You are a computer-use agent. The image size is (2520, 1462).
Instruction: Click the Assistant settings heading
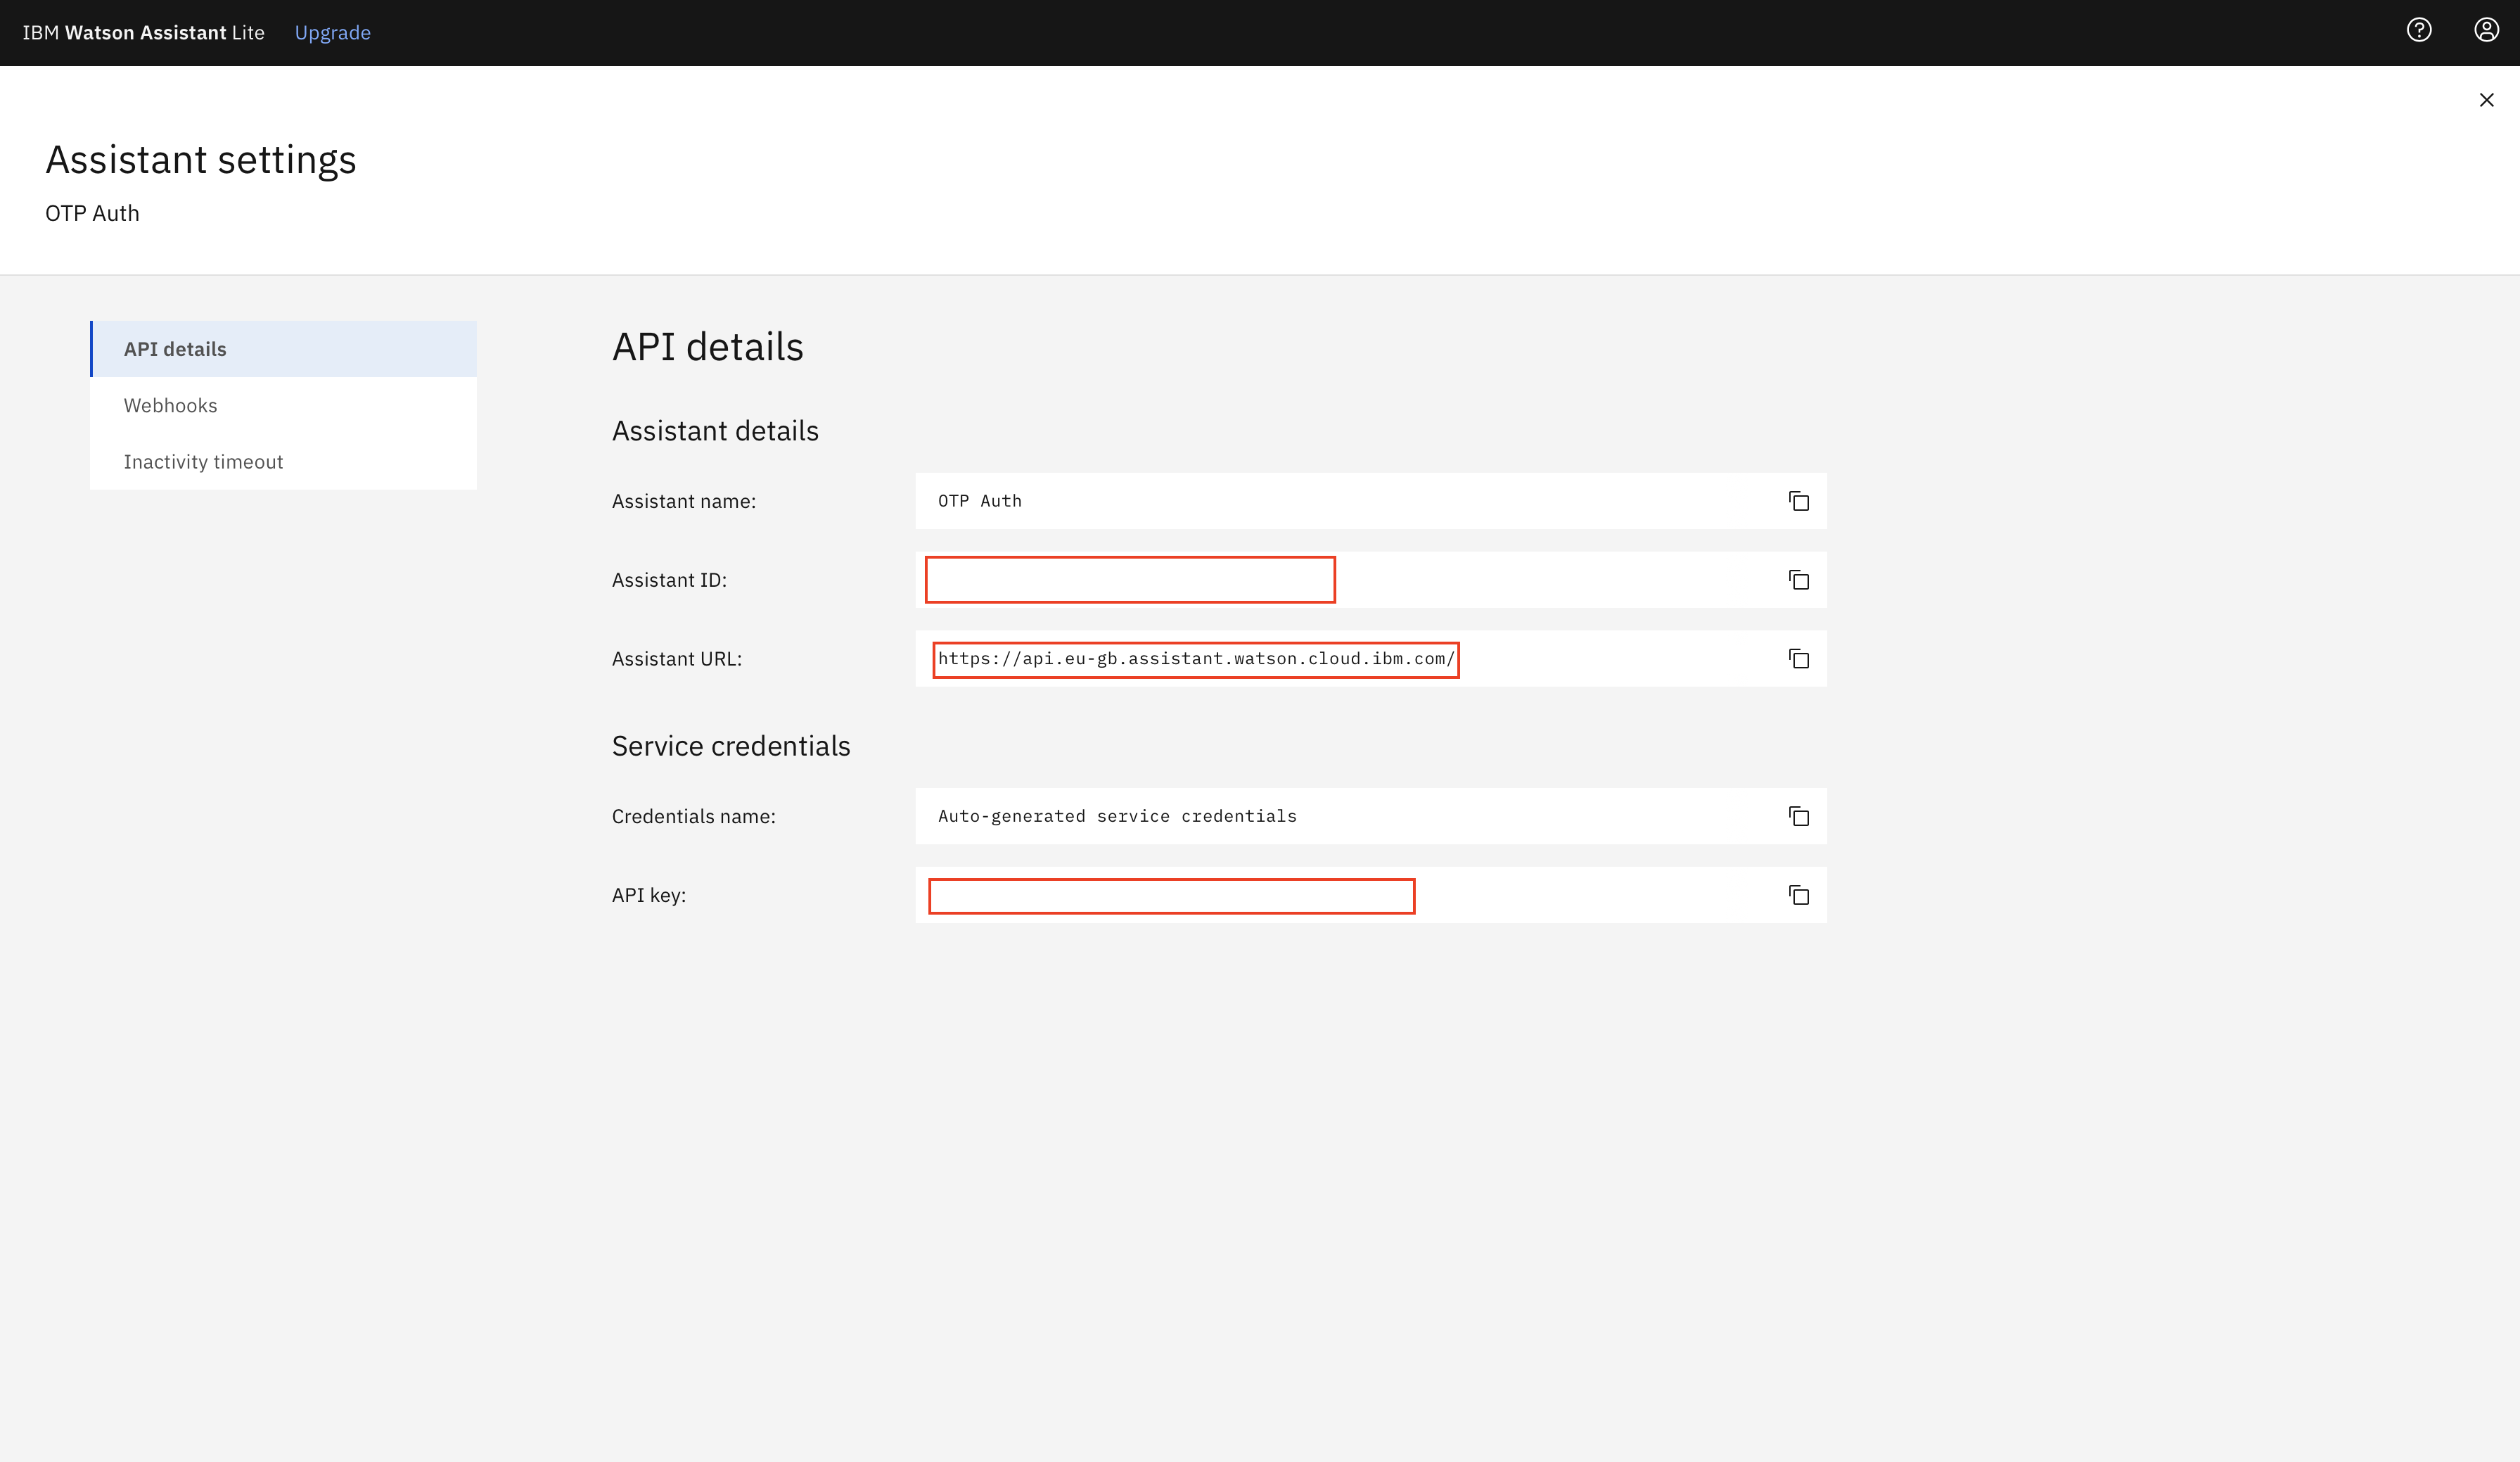click(201, 160)
